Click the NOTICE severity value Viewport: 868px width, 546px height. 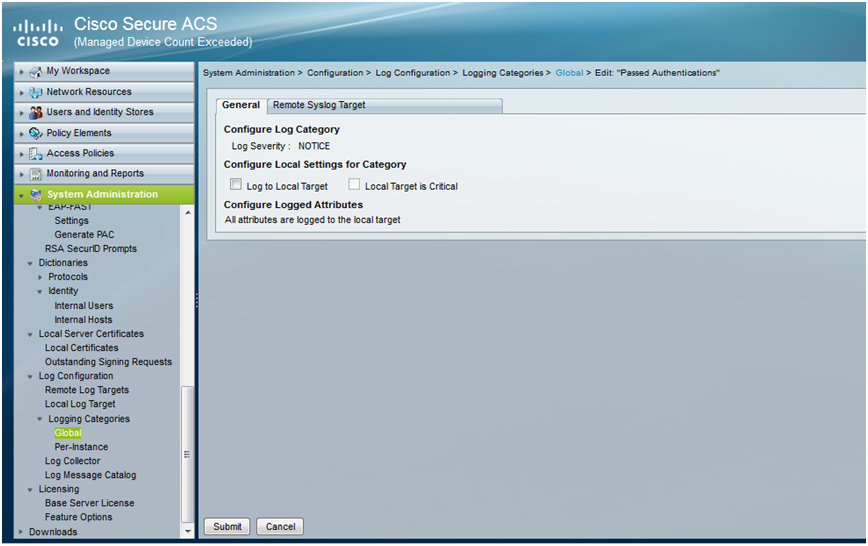(x=314, y=146)
